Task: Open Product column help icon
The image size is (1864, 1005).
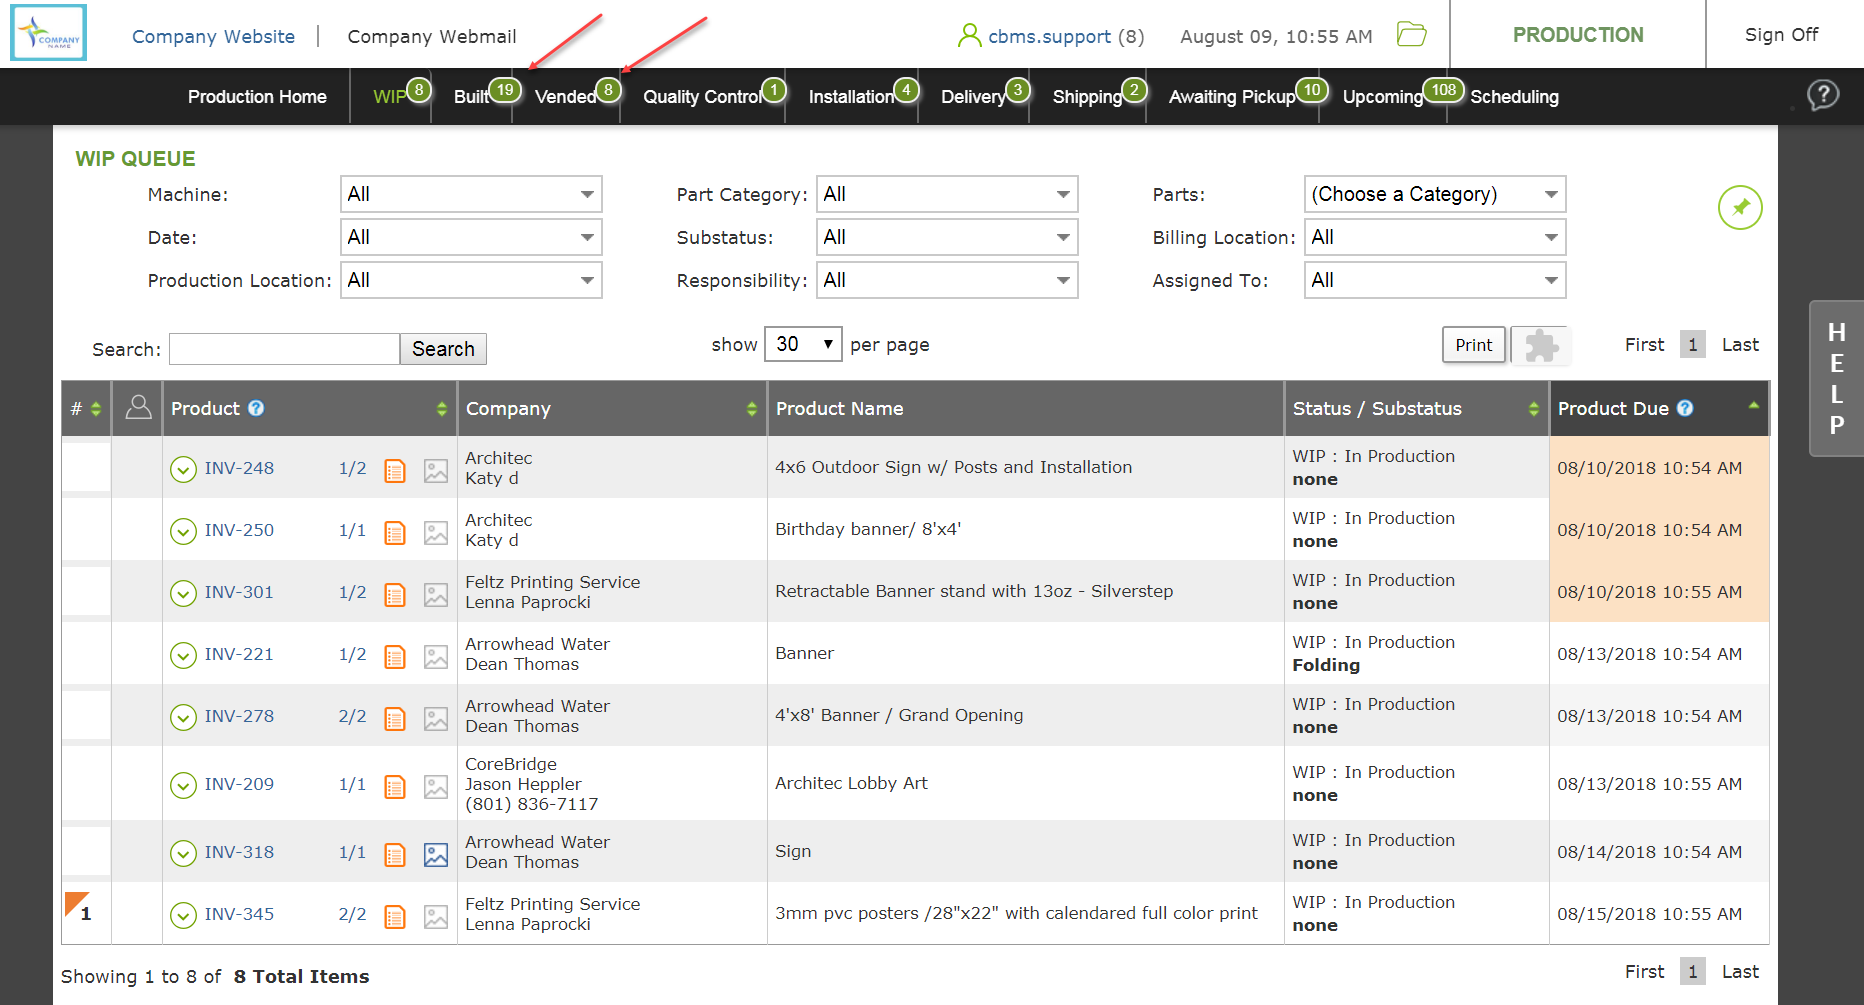Action: (x=256, y=408)
